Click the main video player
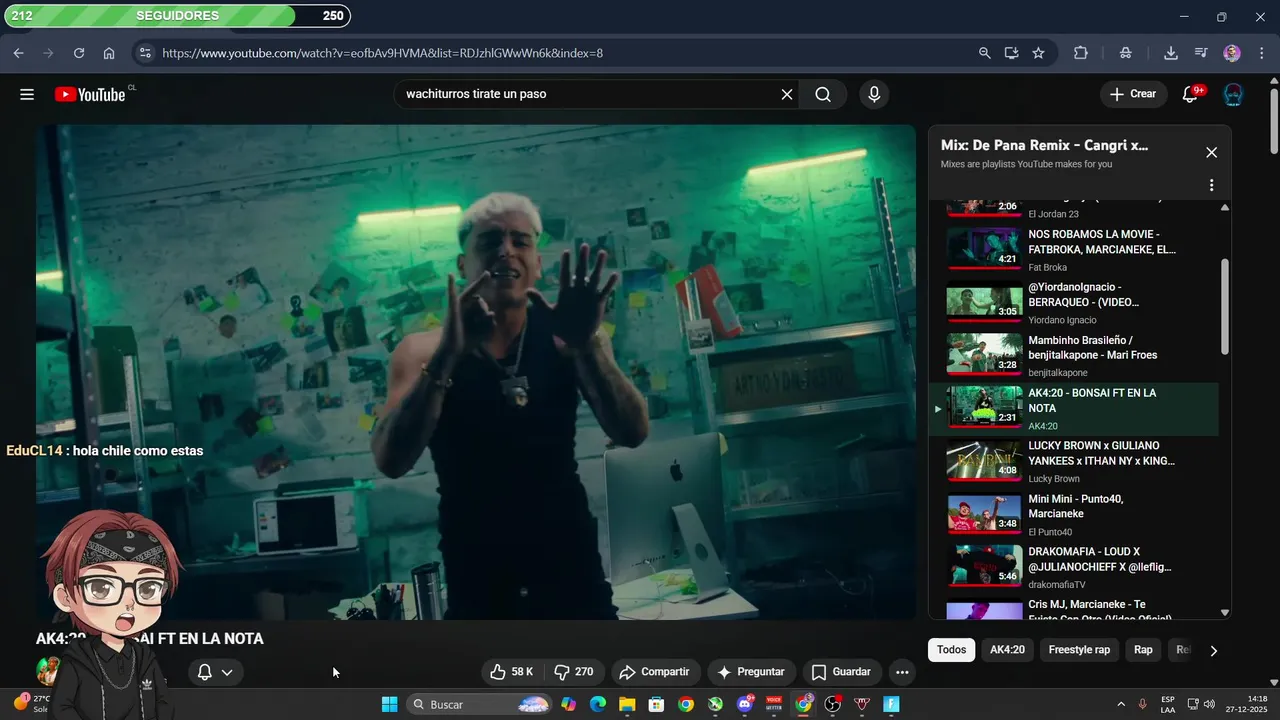The height and width of the screenshot is (720, 1280). click(476, 372)
